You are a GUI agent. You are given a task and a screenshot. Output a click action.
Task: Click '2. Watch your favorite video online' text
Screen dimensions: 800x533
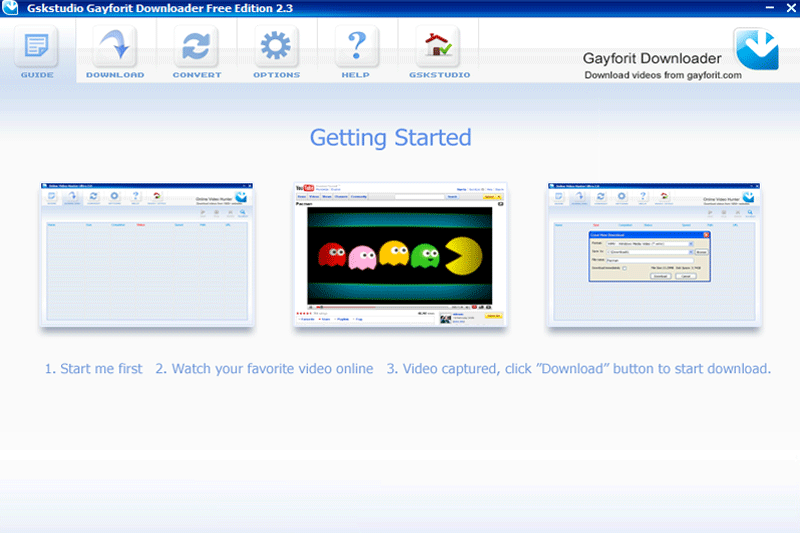(x=264, y=368)
